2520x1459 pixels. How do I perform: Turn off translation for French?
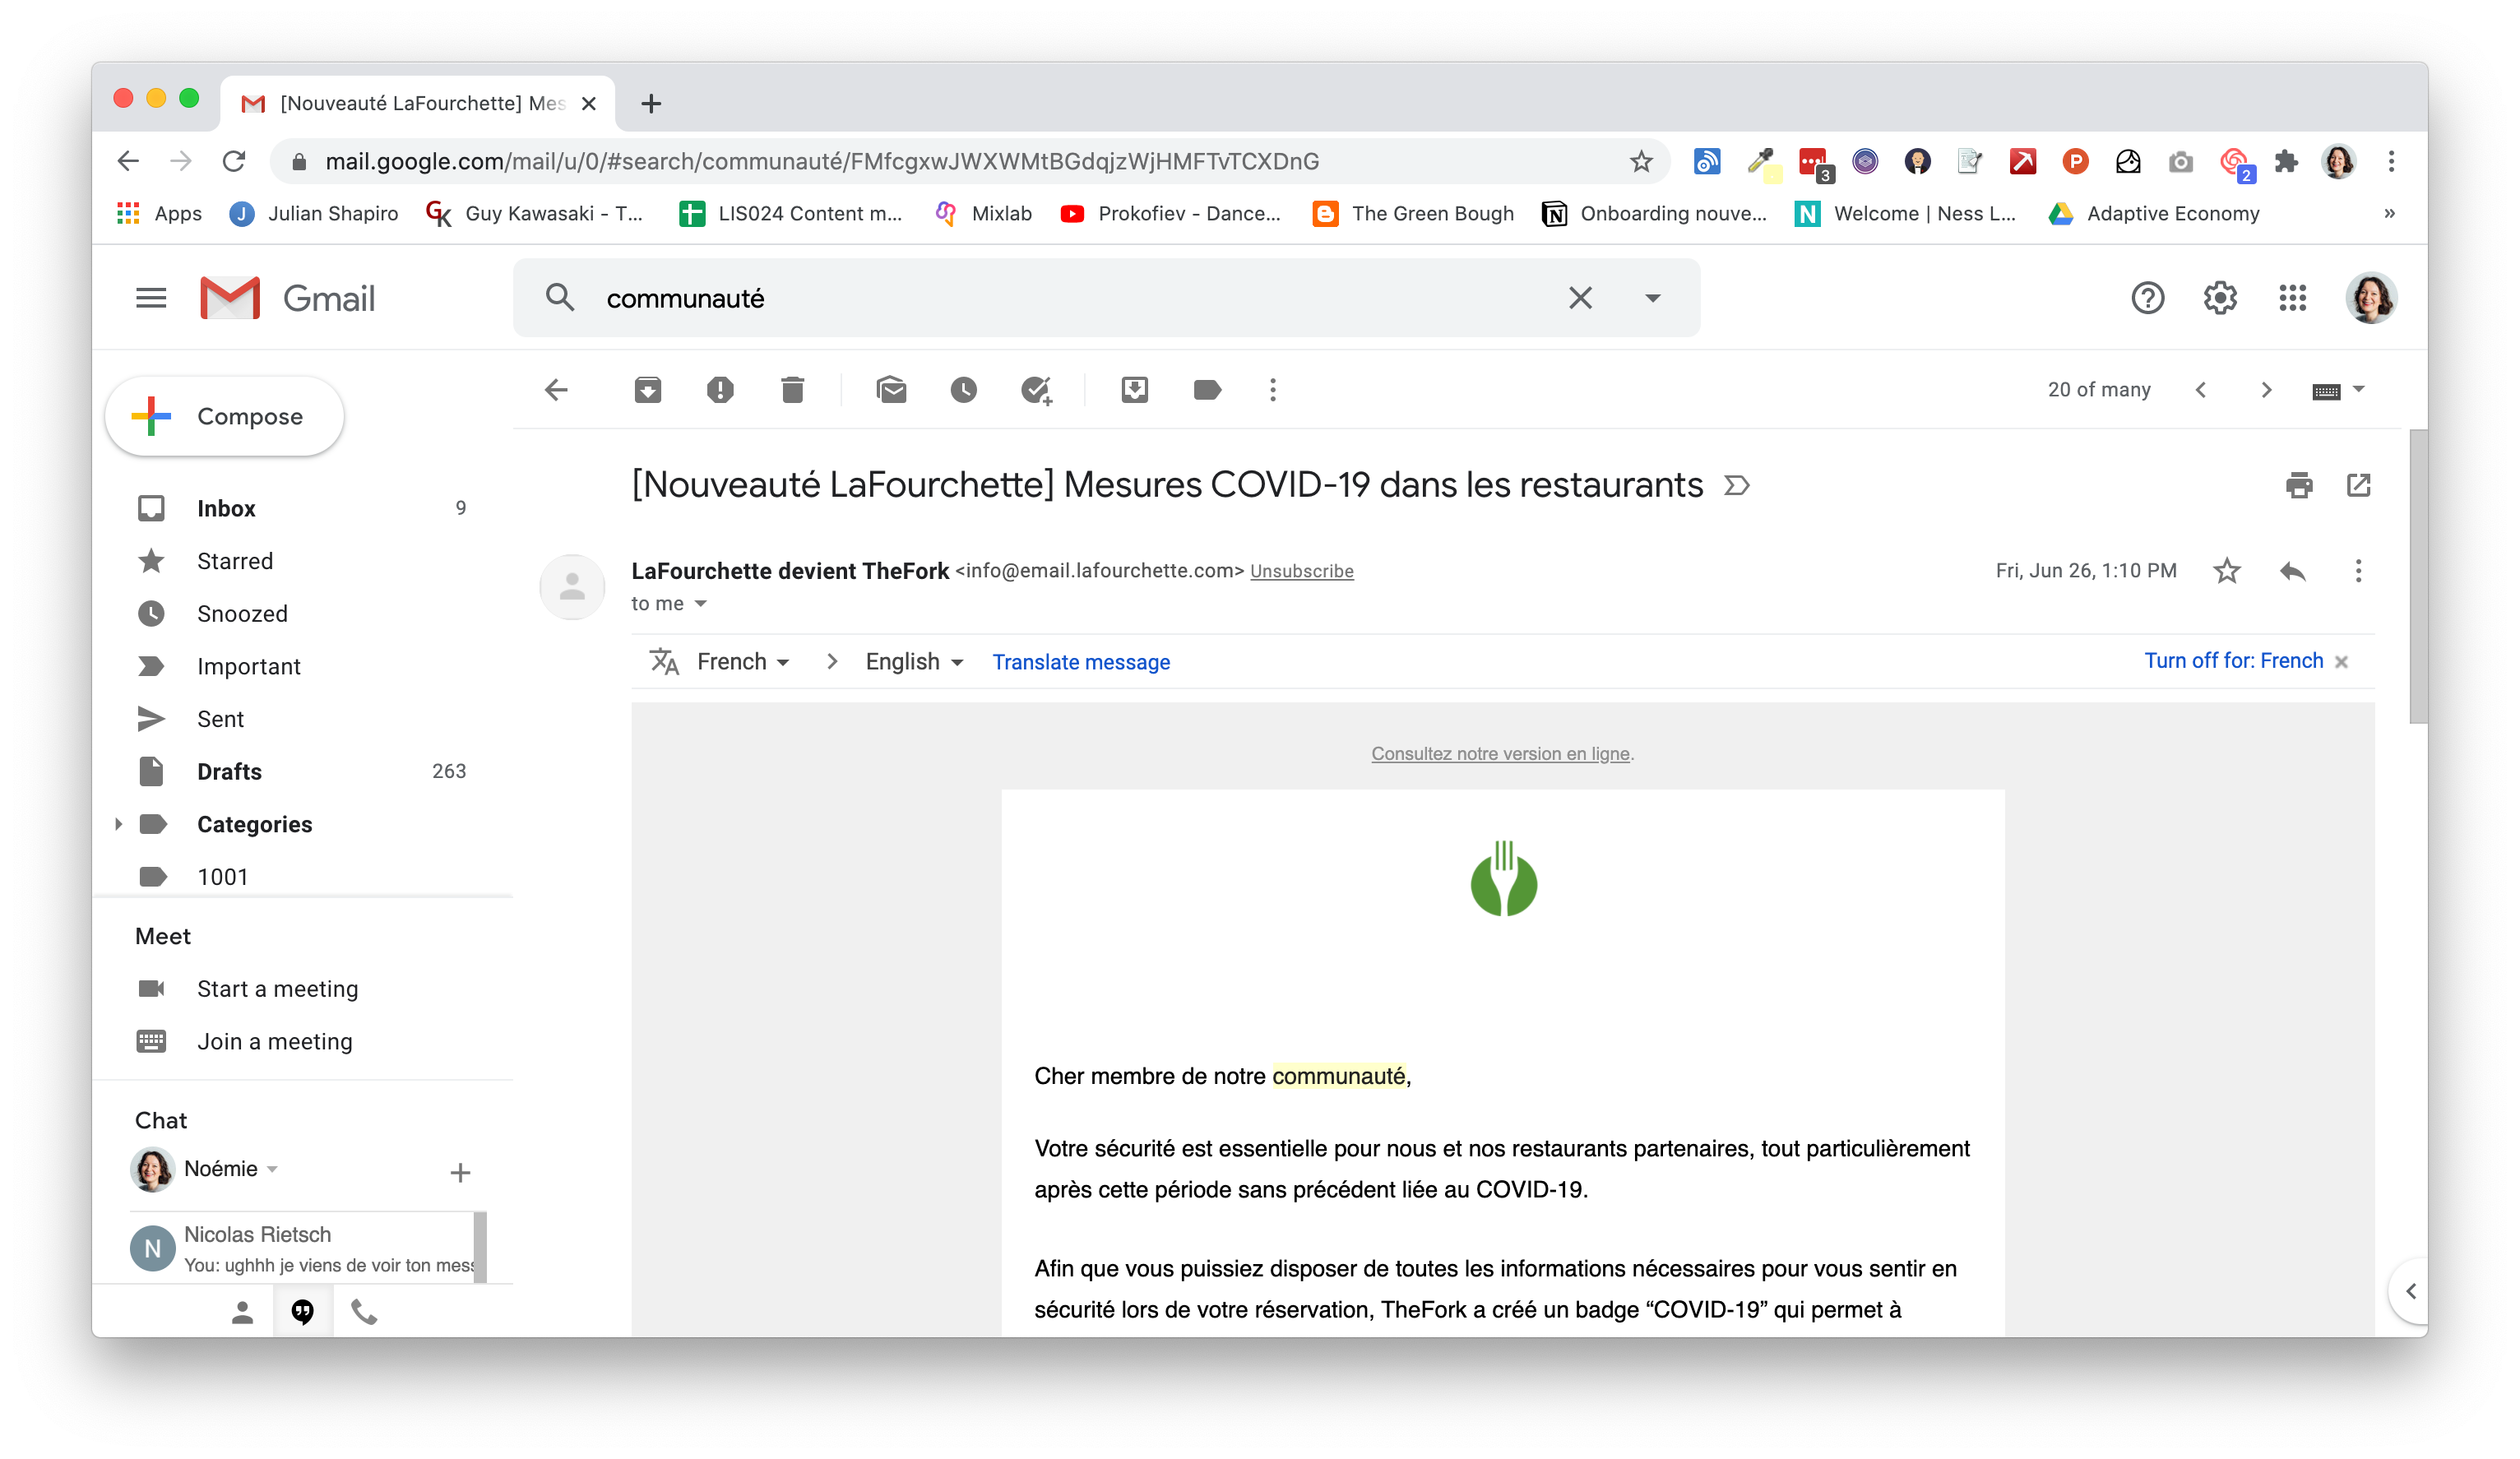click(2233, 661)
